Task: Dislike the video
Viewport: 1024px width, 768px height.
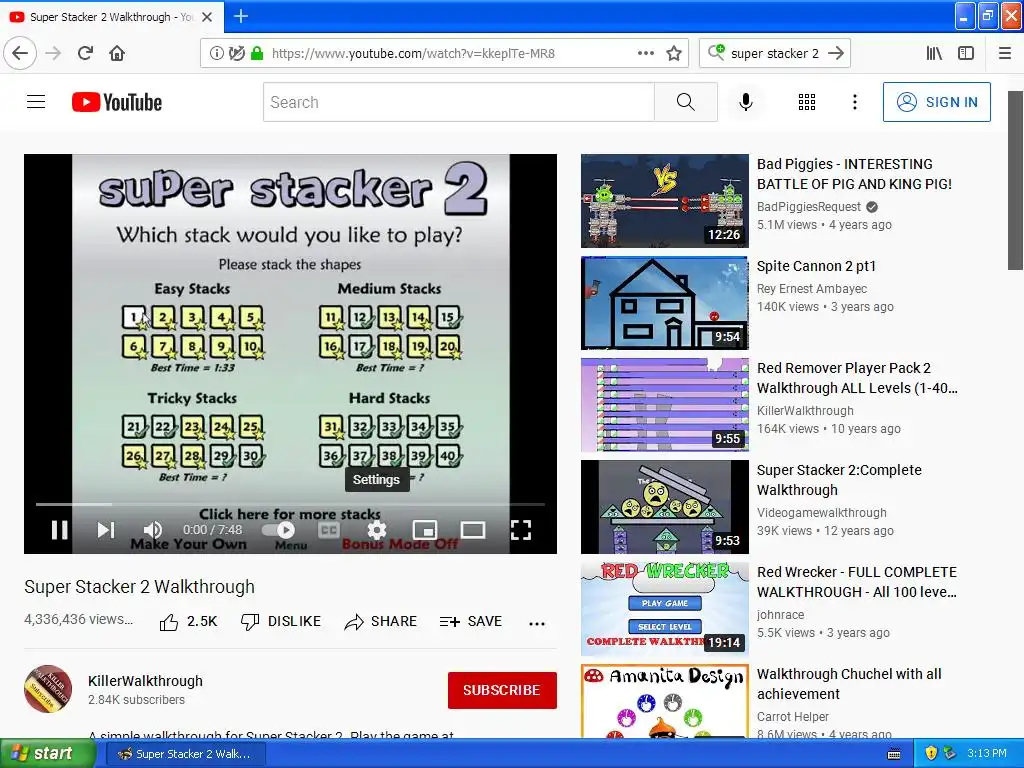Action: click(x=281, y=622)
